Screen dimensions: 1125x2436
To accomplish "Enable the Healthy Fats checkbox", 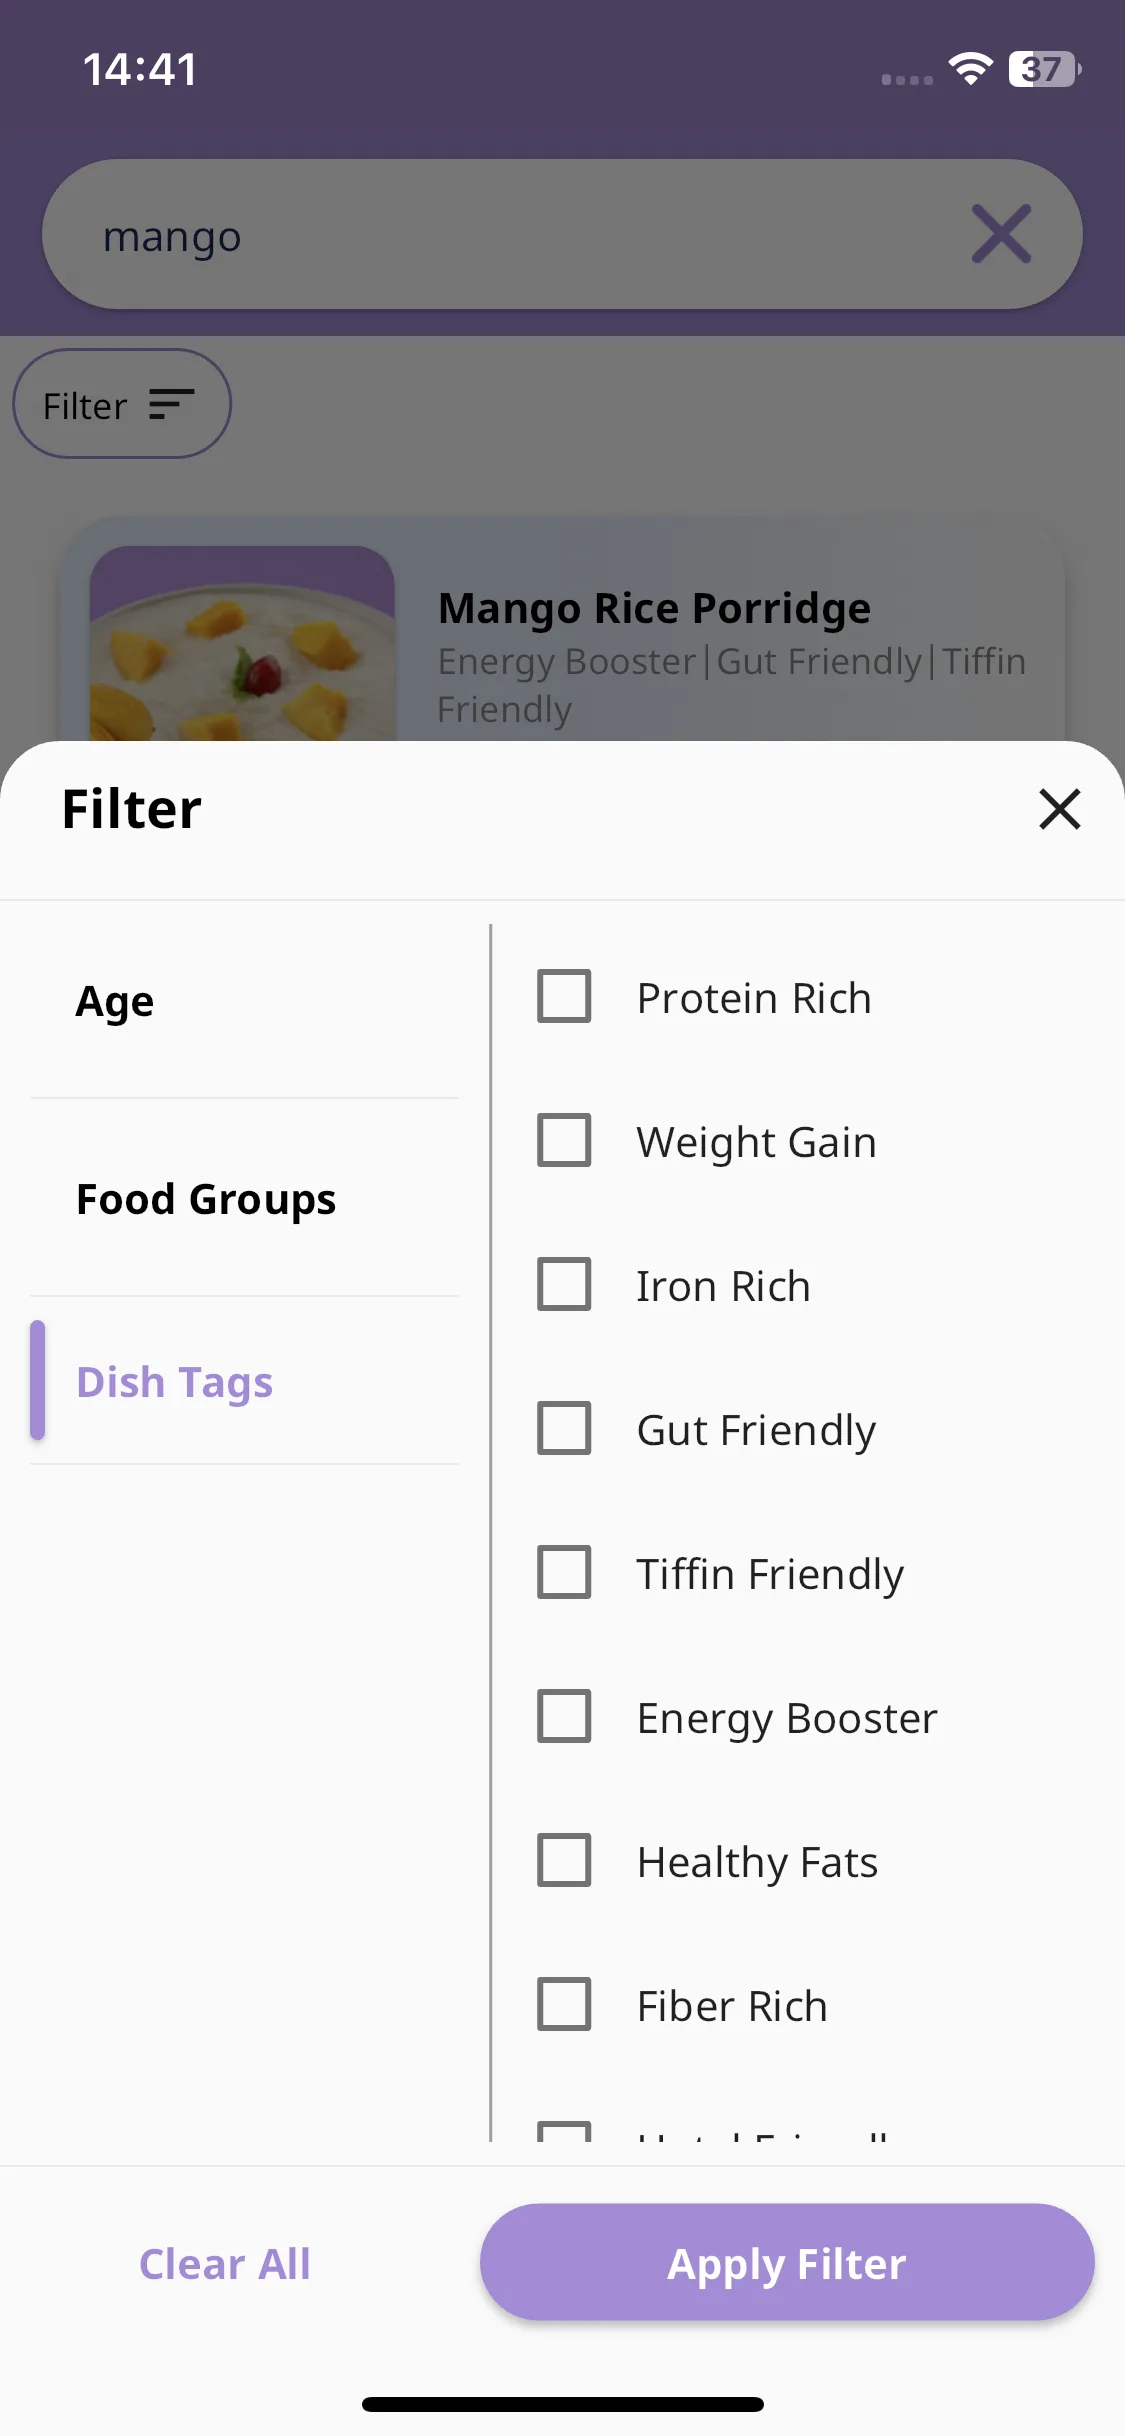I will coord(564,1860).
